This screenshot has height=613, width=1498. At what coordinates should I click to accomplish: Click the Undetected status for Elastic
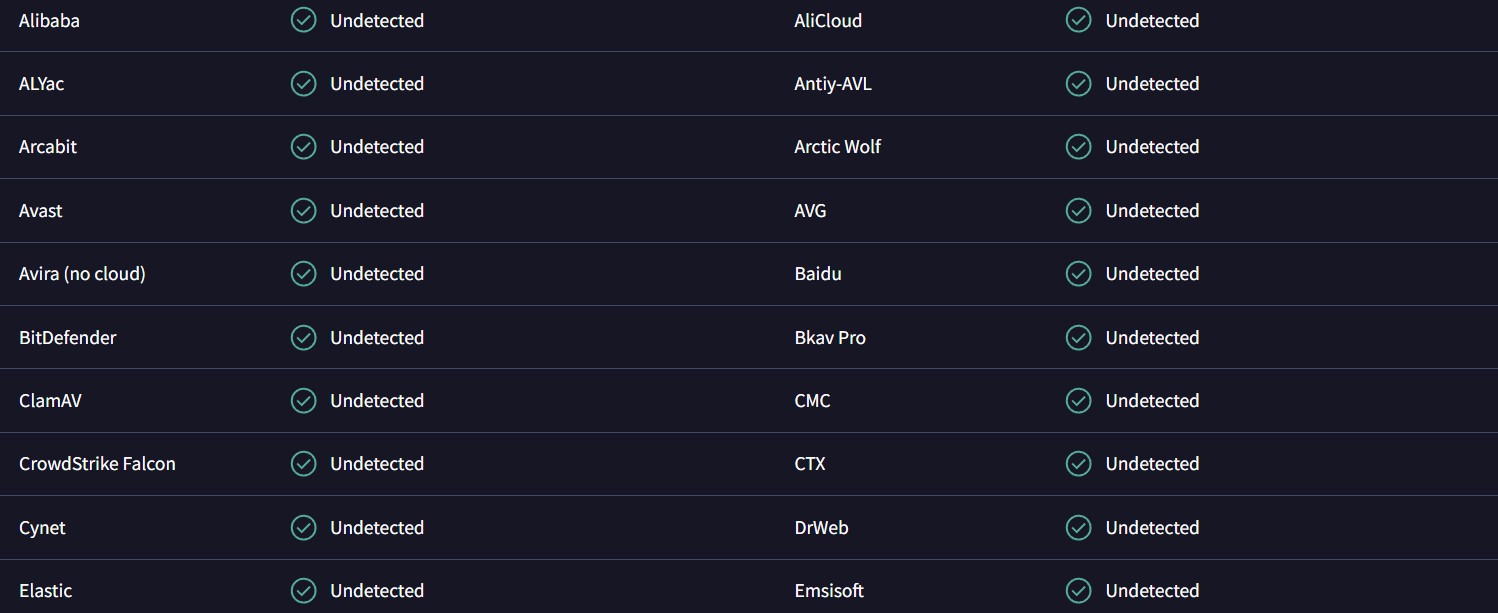pos(377,590)
